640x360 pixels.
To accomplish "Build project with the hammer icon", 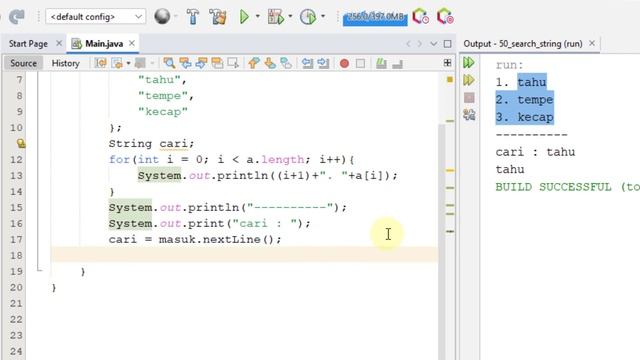I will (x=193, y=17).
